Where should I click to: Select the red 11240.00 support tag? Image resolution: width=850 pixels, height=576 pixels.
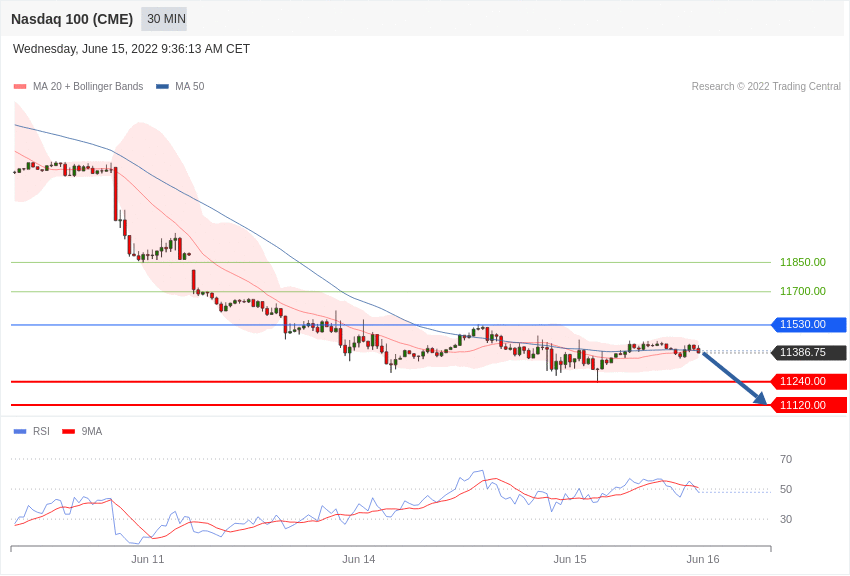[x=808, y=382]
